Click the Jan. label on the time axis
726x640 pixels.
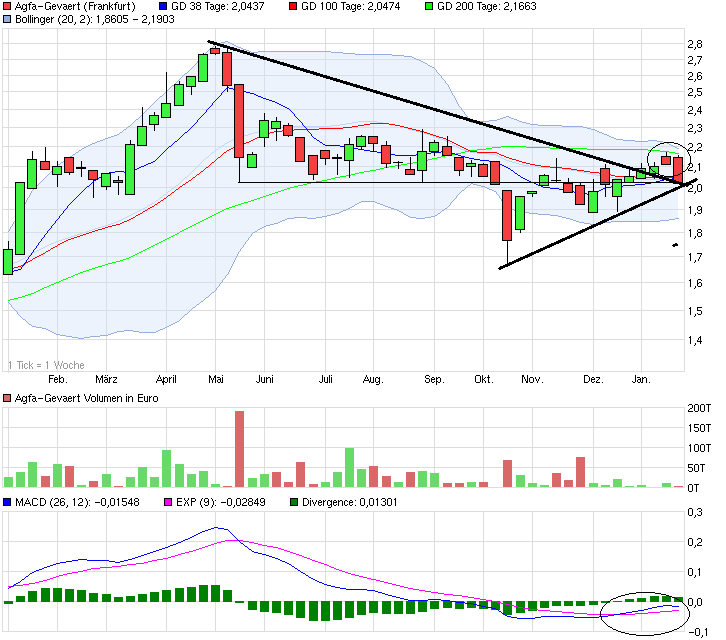(x=643, y=380)
